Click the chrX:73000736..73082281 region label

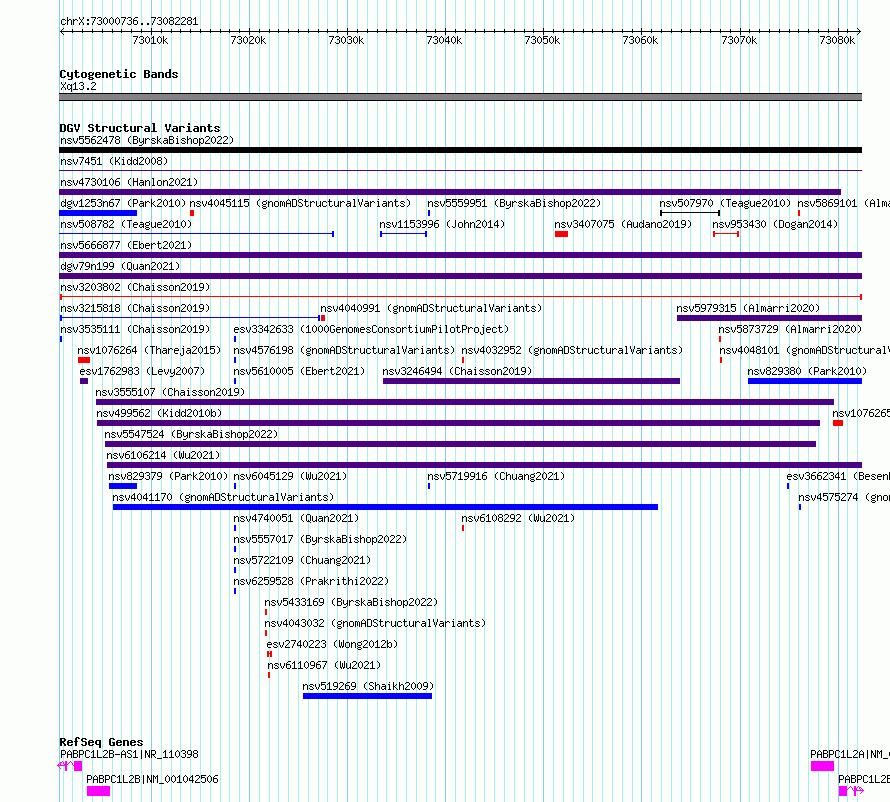pos(129,22)
